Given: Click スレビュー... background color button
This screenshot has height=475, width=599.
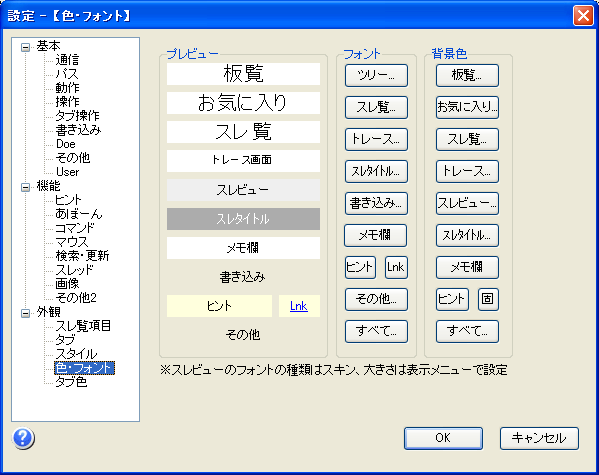Looking at the screenshot, I should [467, 203].
